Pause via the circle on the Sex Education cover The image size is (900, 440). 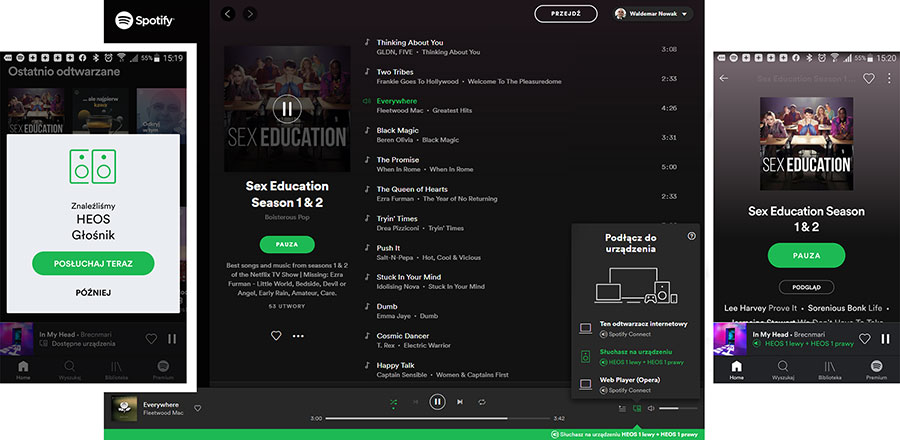(x=287, y=108)
